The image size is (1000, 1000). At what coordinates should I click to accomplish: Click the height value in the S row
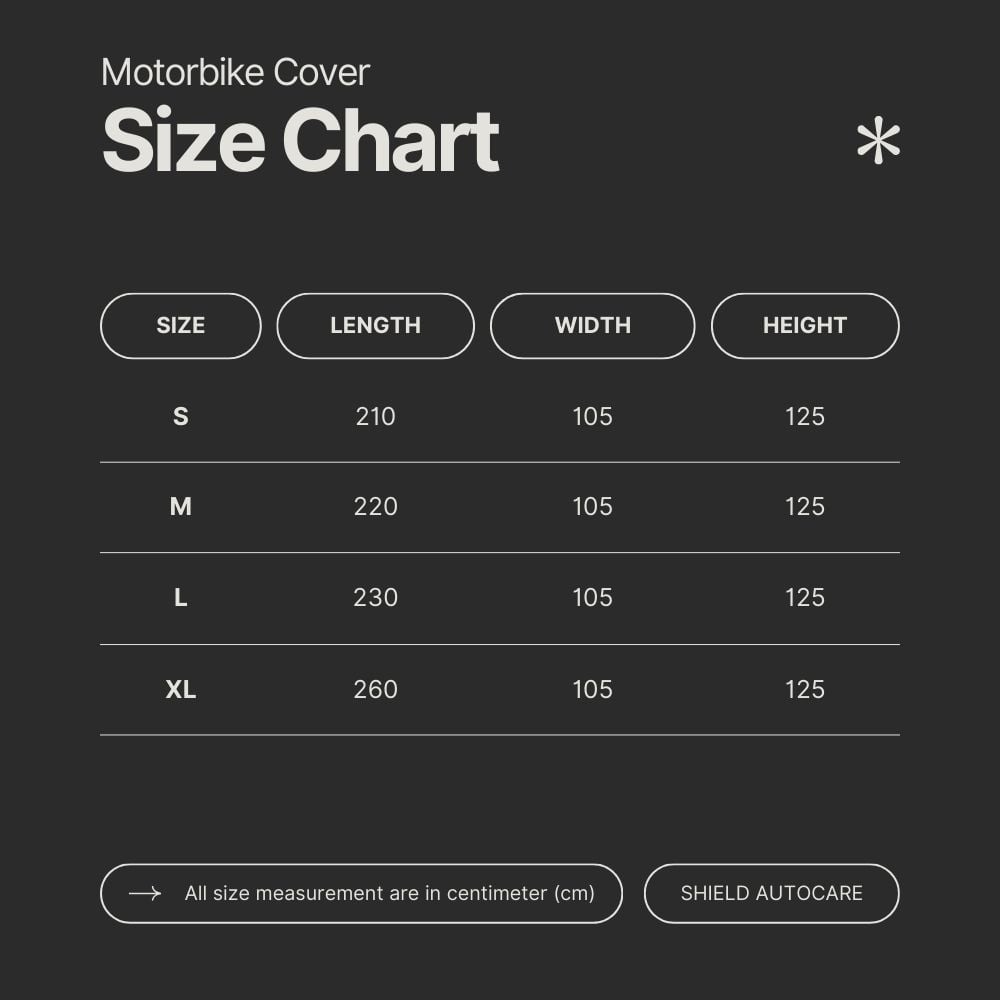pyautogui.click(x=805, y=417)
